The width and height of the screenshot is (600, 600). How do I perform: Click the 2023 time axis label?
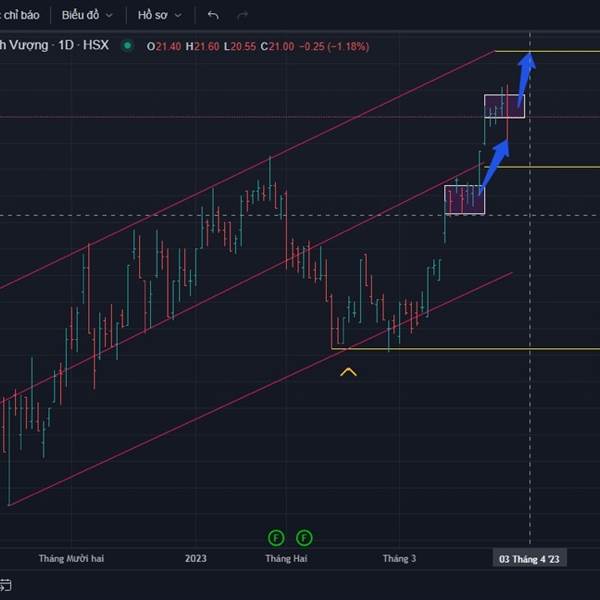[x=196, y=559]
